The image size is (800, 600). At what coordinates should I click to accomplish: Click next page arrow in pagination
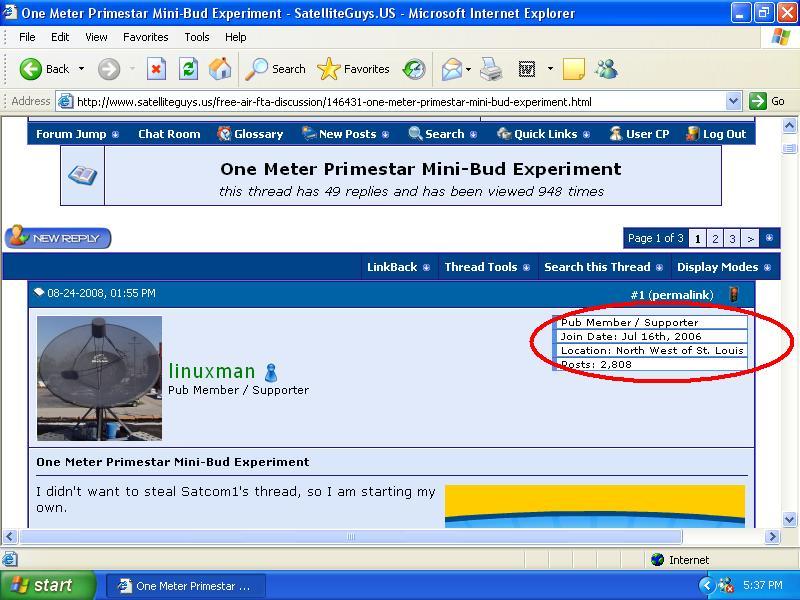tap(750, 238)
